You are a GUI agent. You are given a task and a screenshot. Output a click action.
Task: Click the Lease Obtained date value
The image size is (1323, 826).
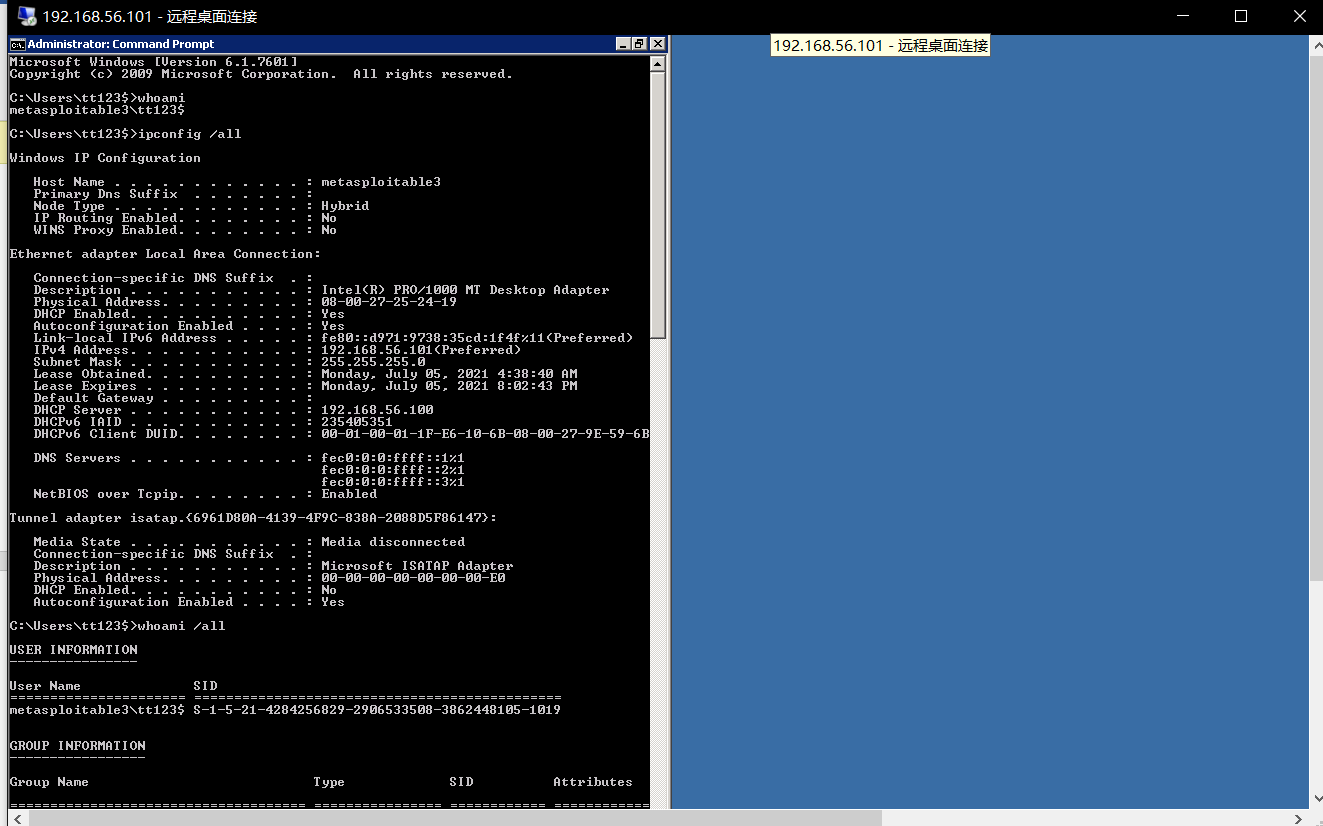pyautogui.click(x=449, y=374)
